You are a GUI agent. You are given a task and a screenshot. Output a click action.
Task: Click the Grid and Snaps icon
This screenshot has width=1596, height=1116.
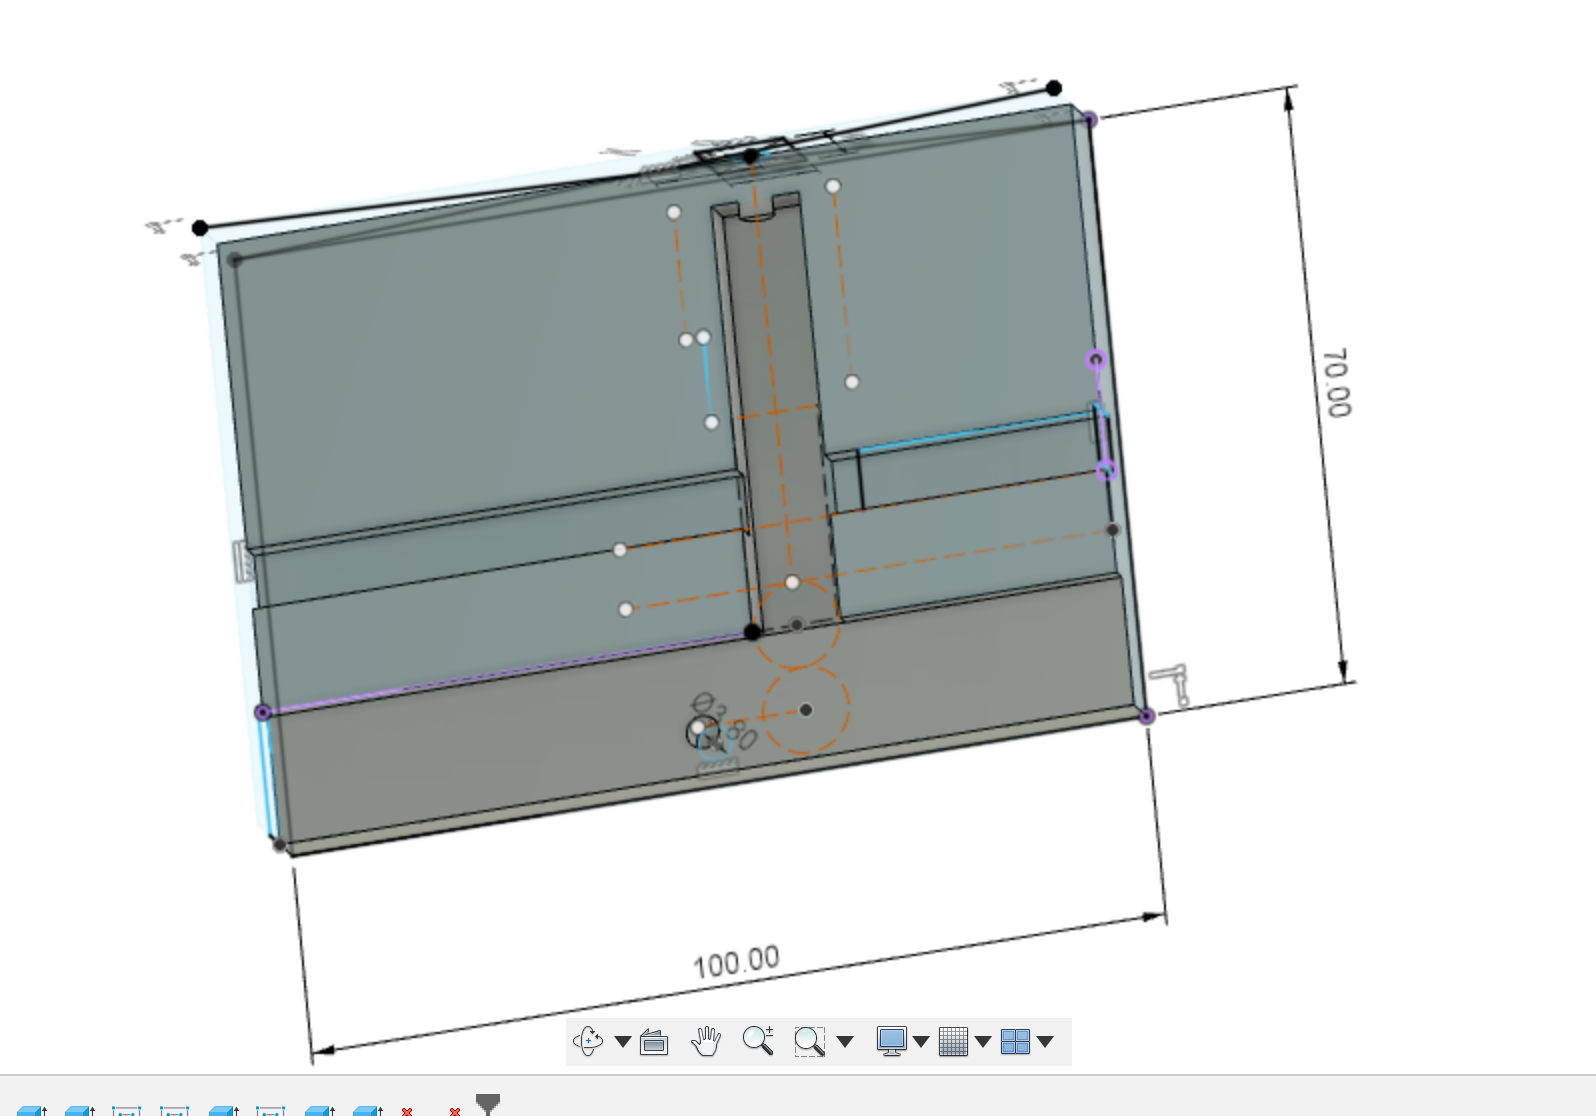tap(953, 1042)
